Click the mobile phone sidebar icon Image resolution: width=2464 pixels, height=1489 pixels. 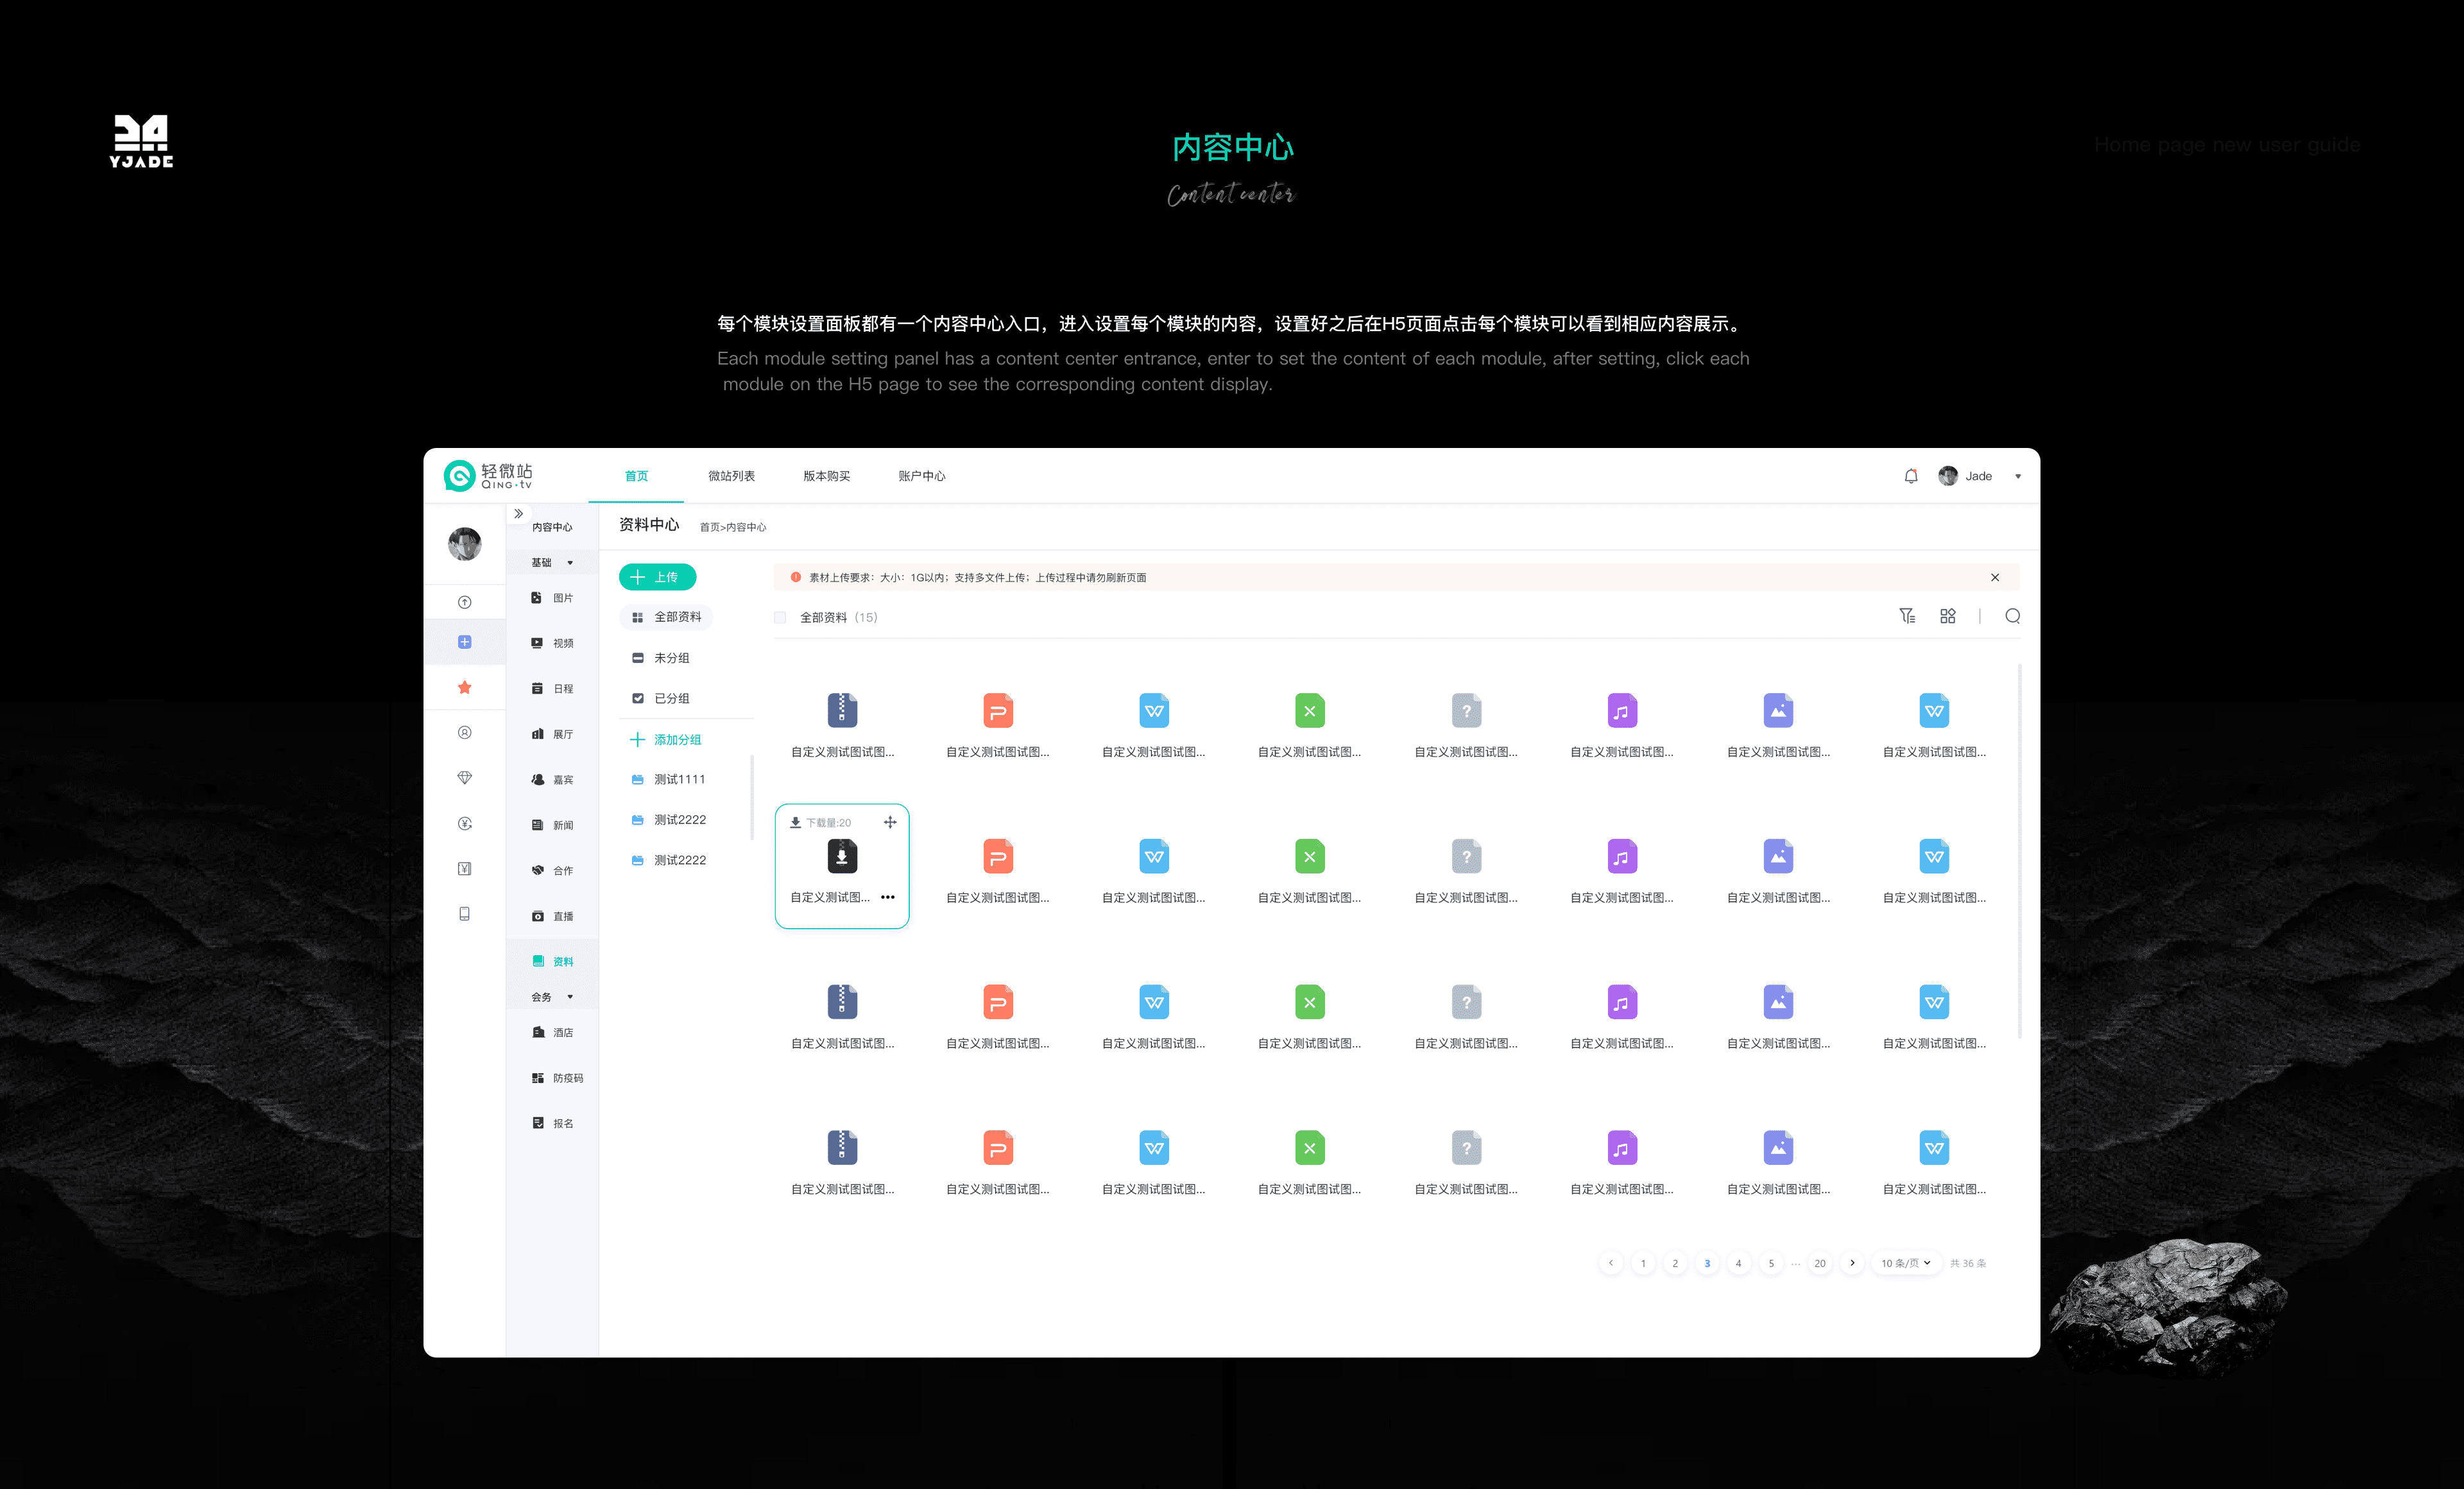[x=464, y=913]
